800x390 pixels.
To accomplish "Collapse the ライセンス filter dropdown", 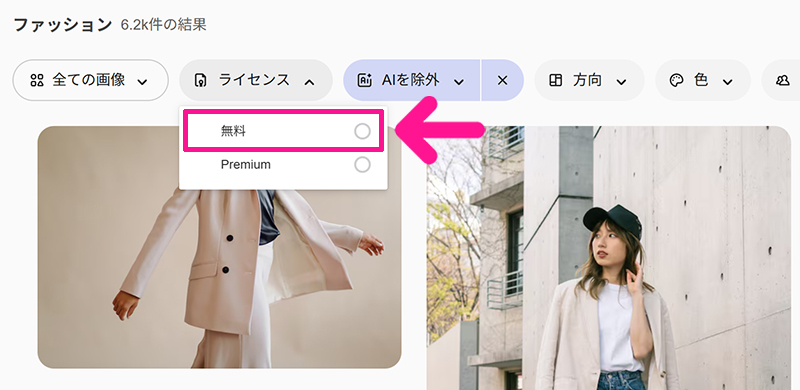I will pos(256,80).
